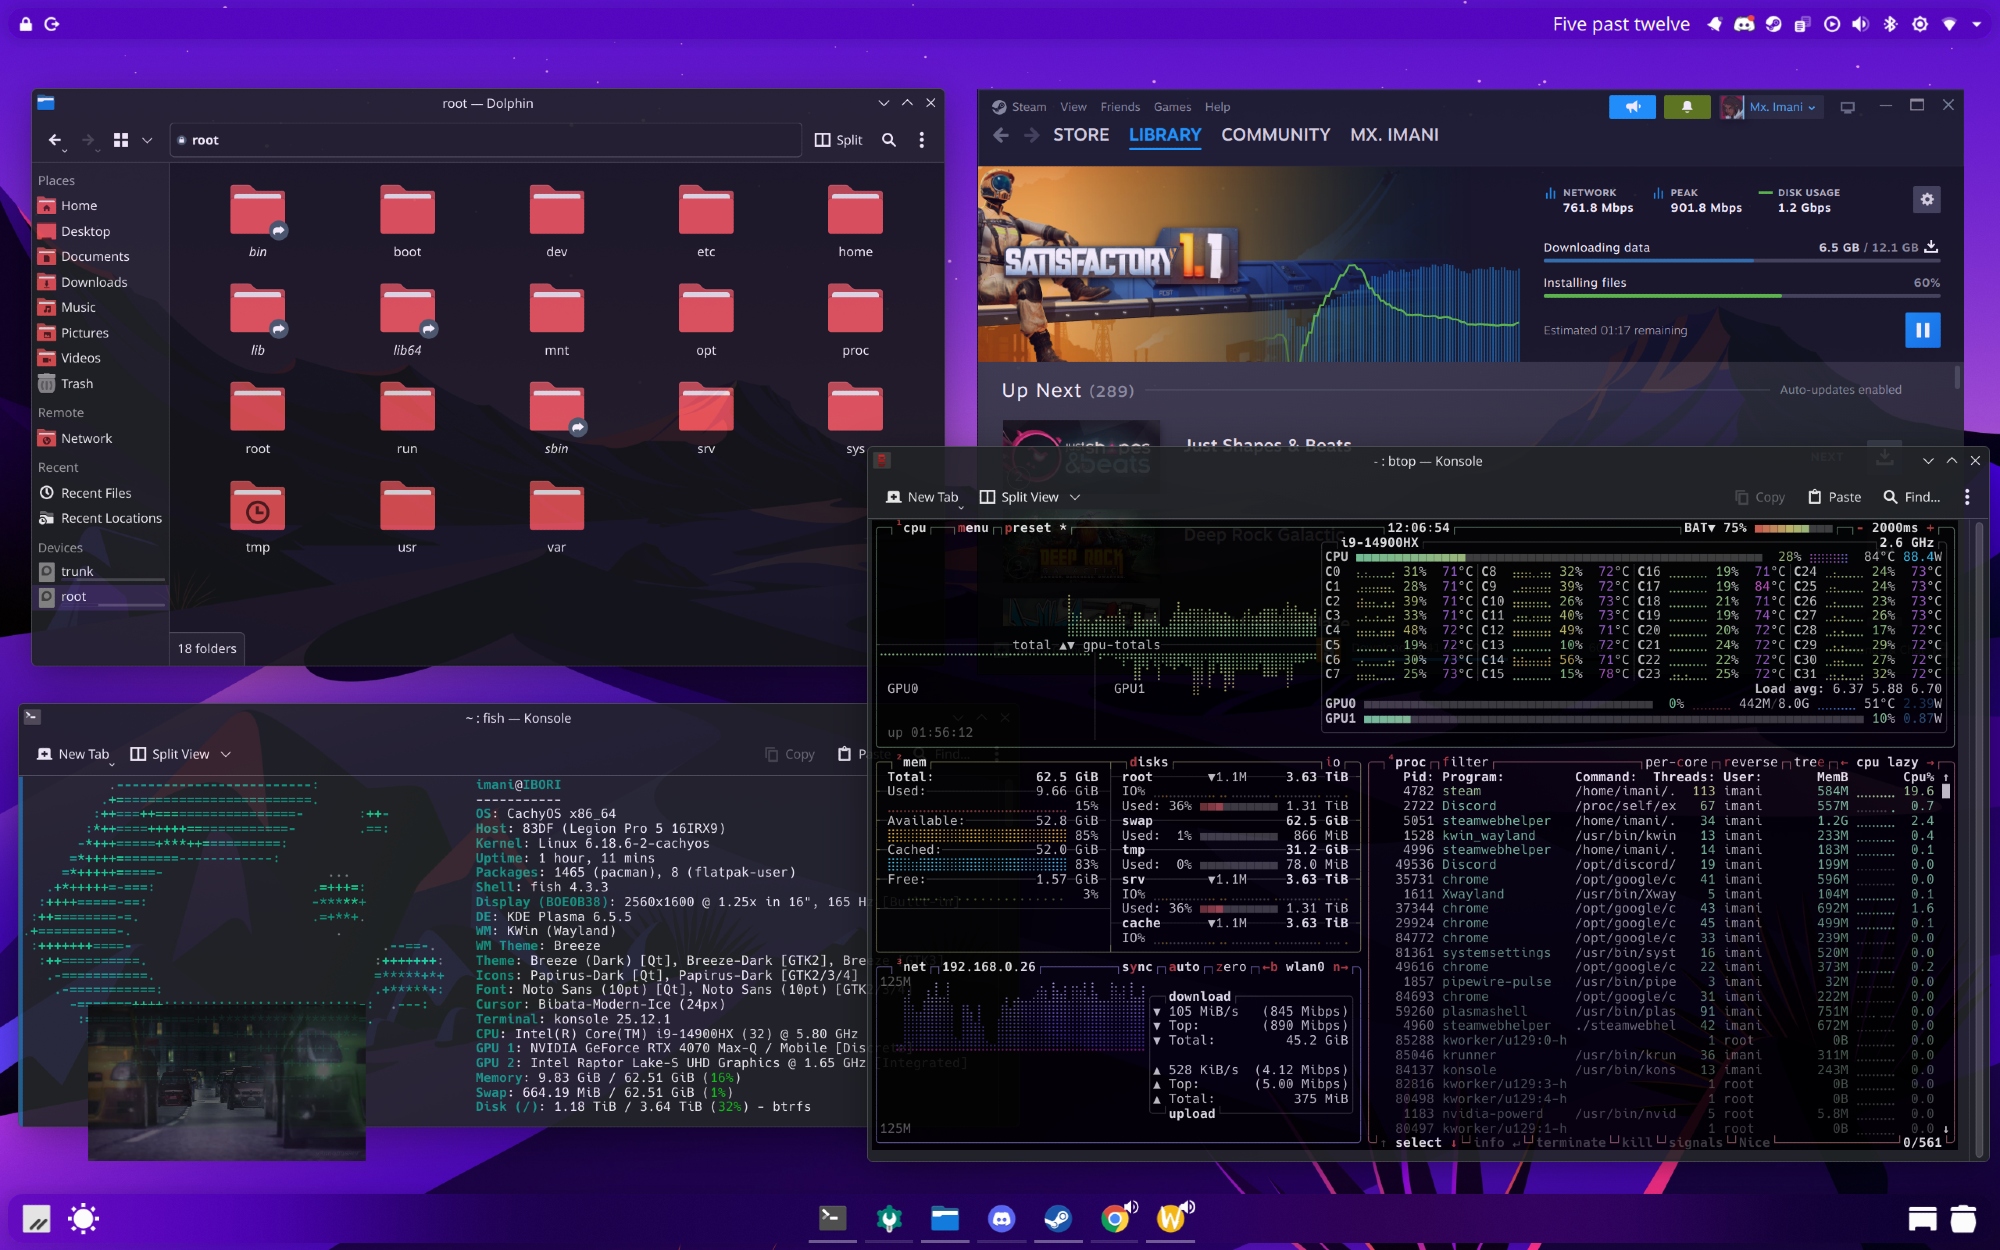Open the Games menu in Steam
Screen dimensions: 2000x1250
pos(1172,107)
